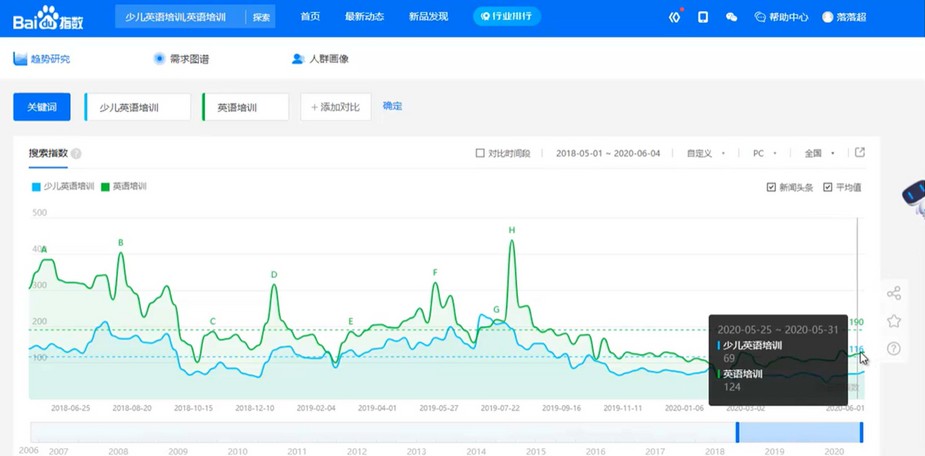
Task: Toggle the 英语培训 legend series
Action: point(124,186)
